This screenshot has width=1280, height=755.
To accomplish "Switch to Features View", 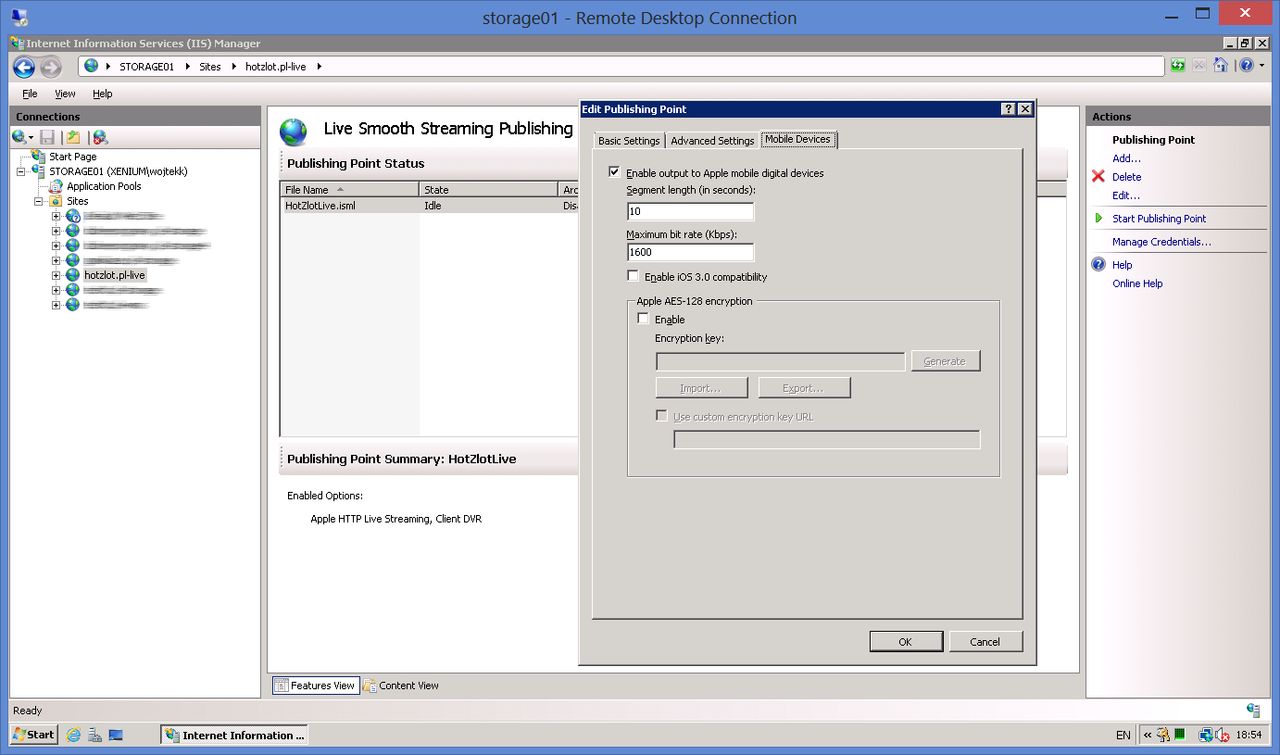I will 315,685.
